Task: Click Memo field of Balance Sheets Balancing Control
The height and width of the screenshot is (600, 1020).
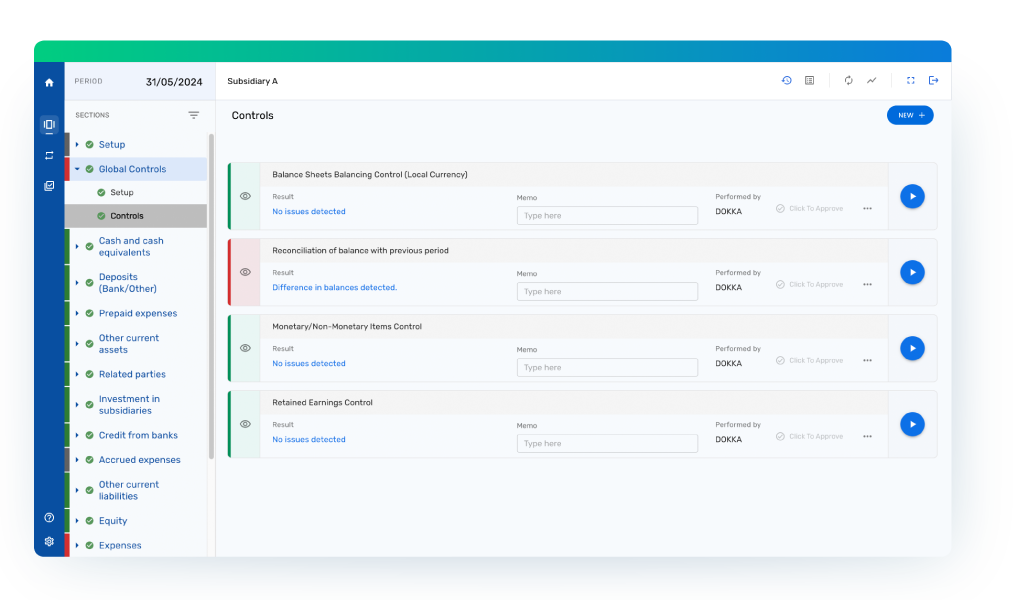Action: click(607, 216)
